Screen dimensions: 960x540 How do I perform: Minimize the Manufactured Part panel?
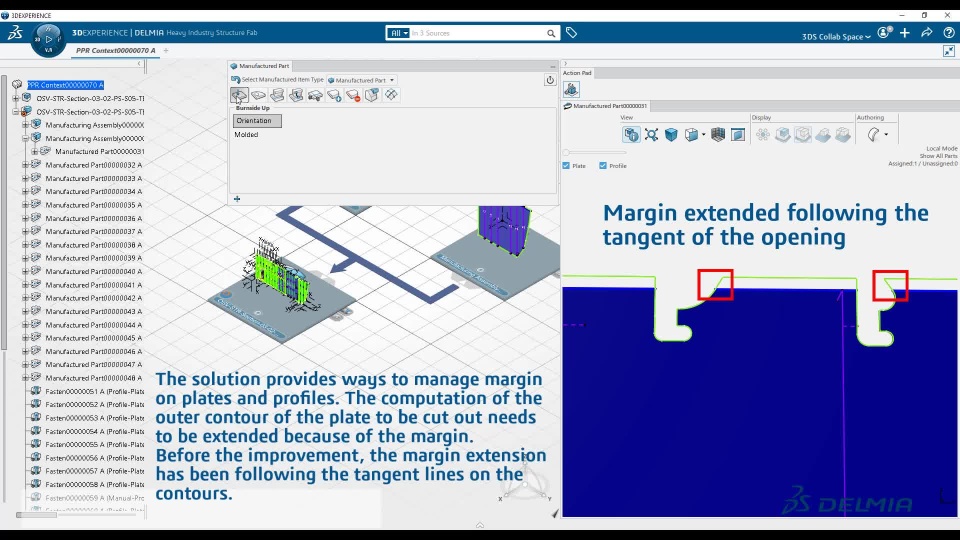552,66
